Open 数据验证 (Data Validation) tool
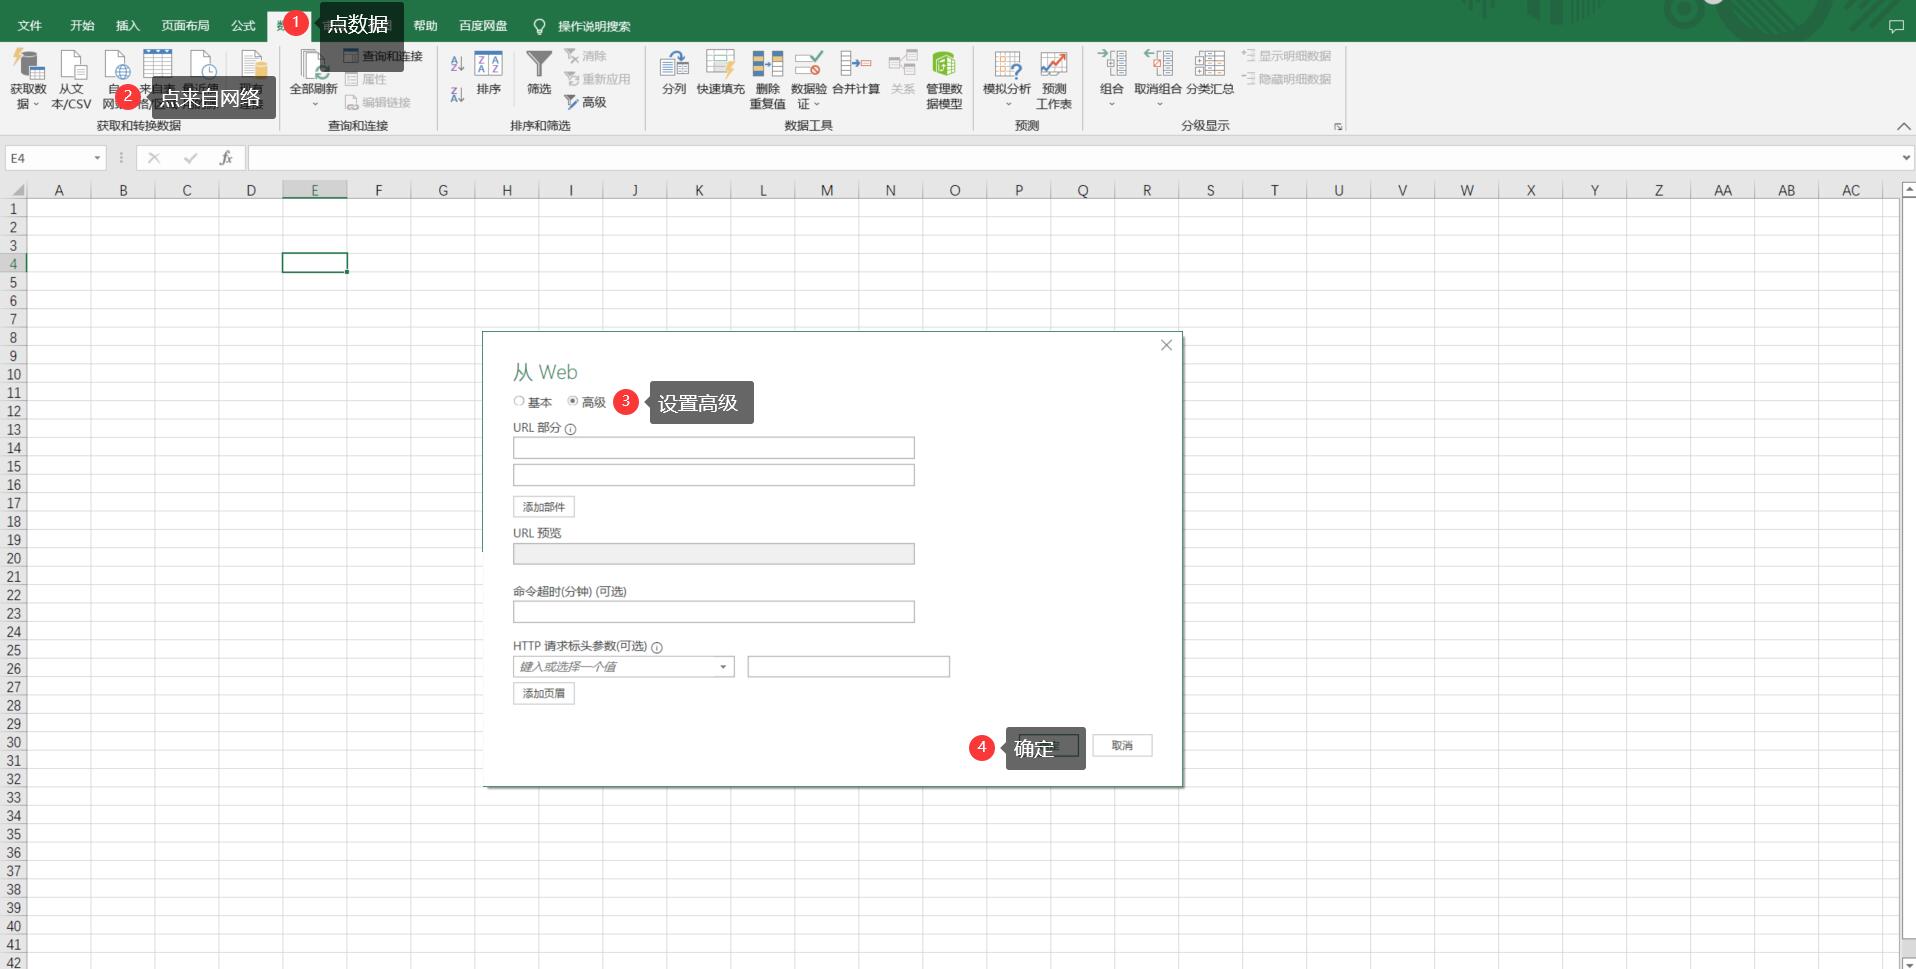Screen dimensions: 1916x969 808,79
